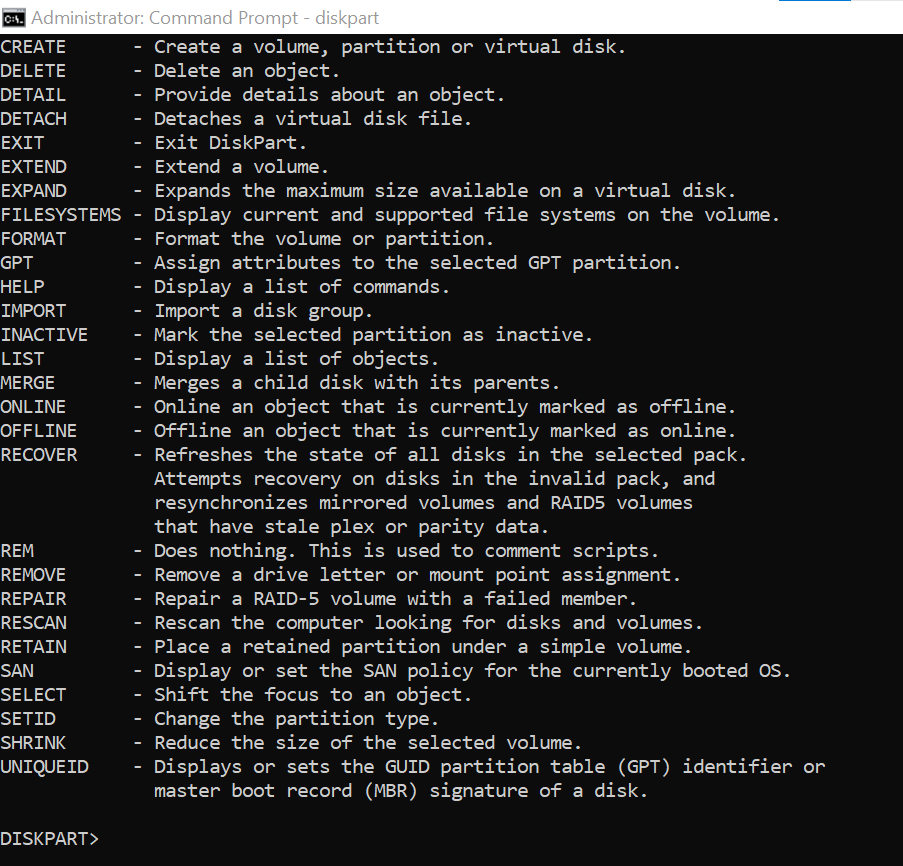Screen dimensions: 903x866
Task: Place cursor at the DISKPART> prompt
Action: 50,838
